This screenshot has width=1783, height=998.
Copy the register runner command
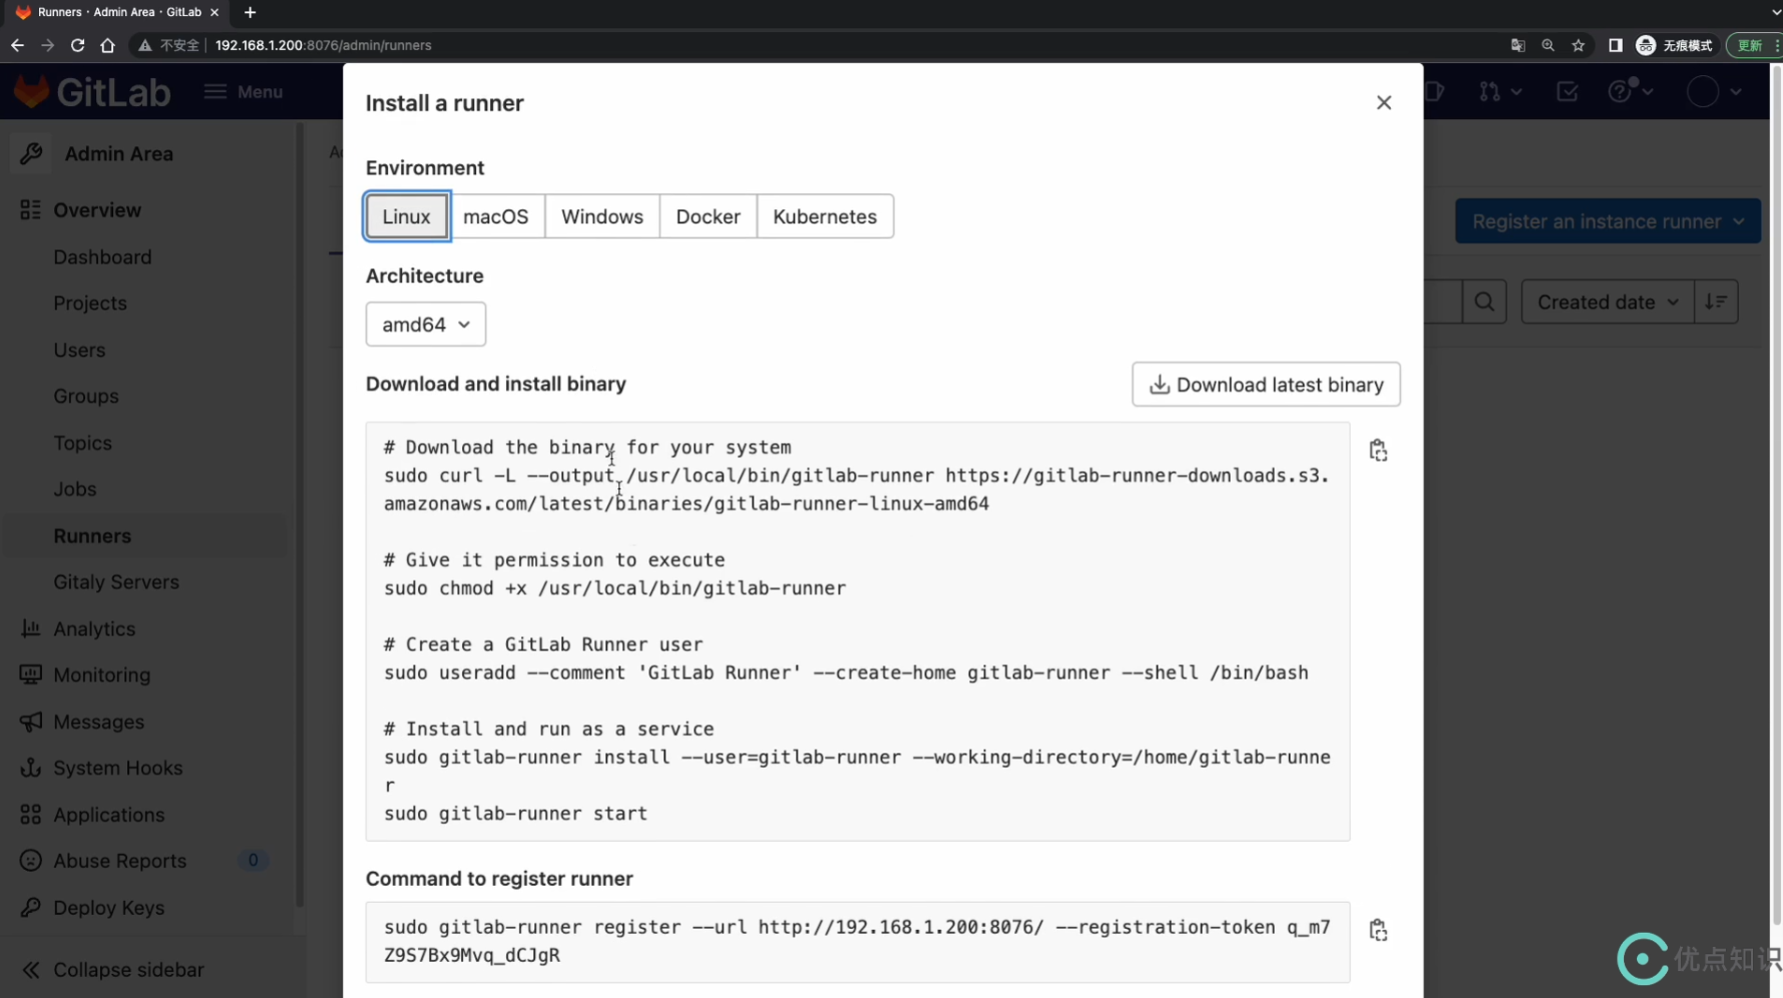pos(1378,930)
